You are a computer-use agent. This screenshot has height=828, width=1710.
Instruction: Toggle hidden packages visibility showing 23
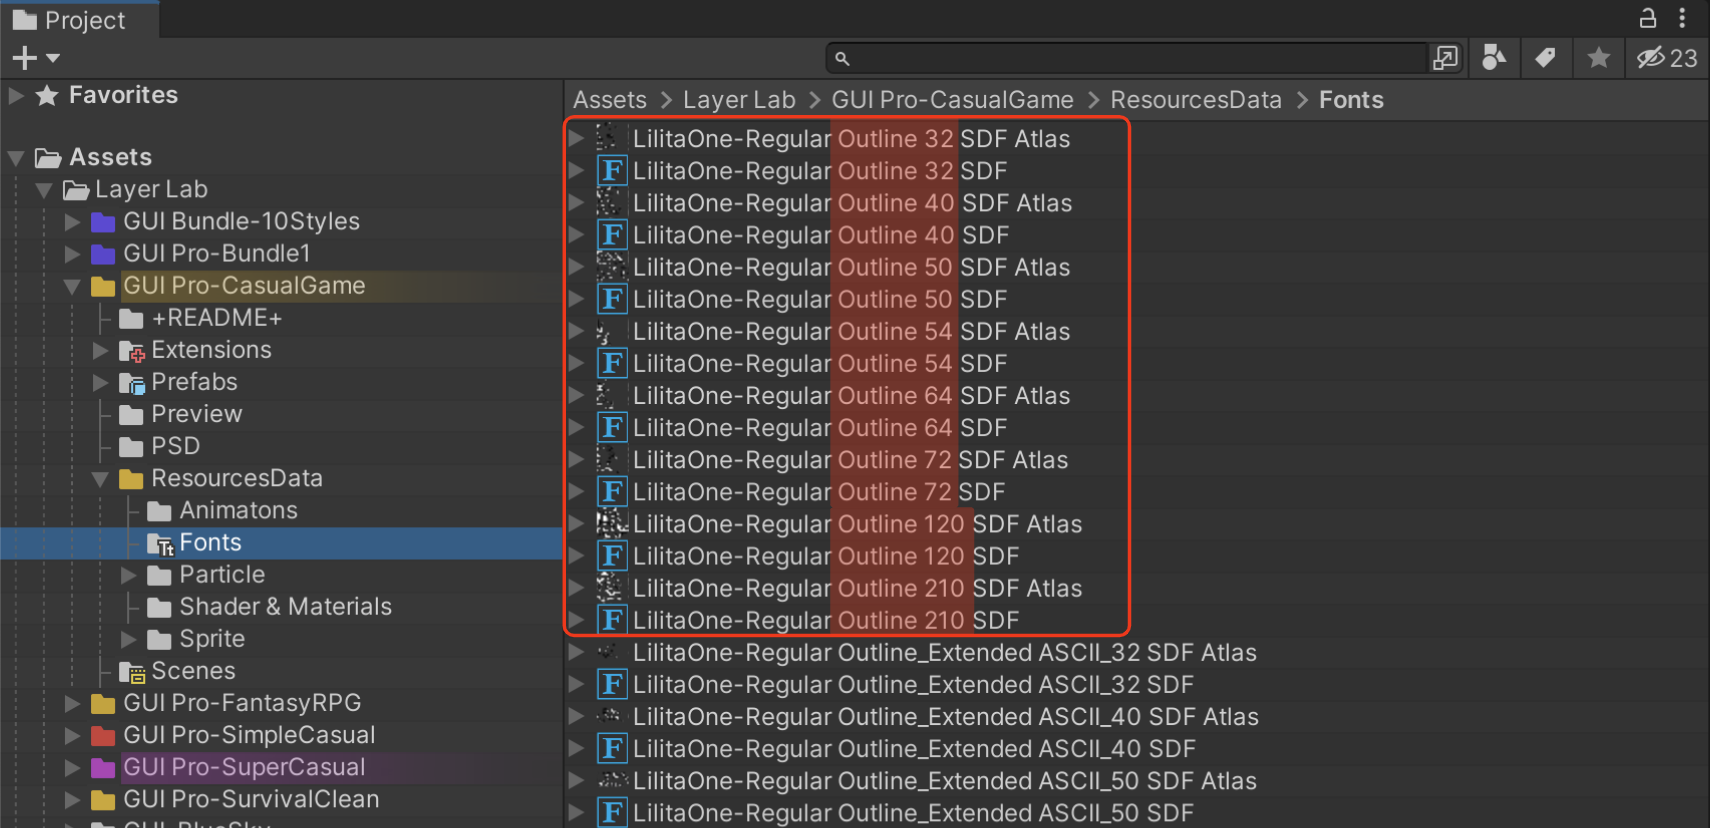[1667, 59]
